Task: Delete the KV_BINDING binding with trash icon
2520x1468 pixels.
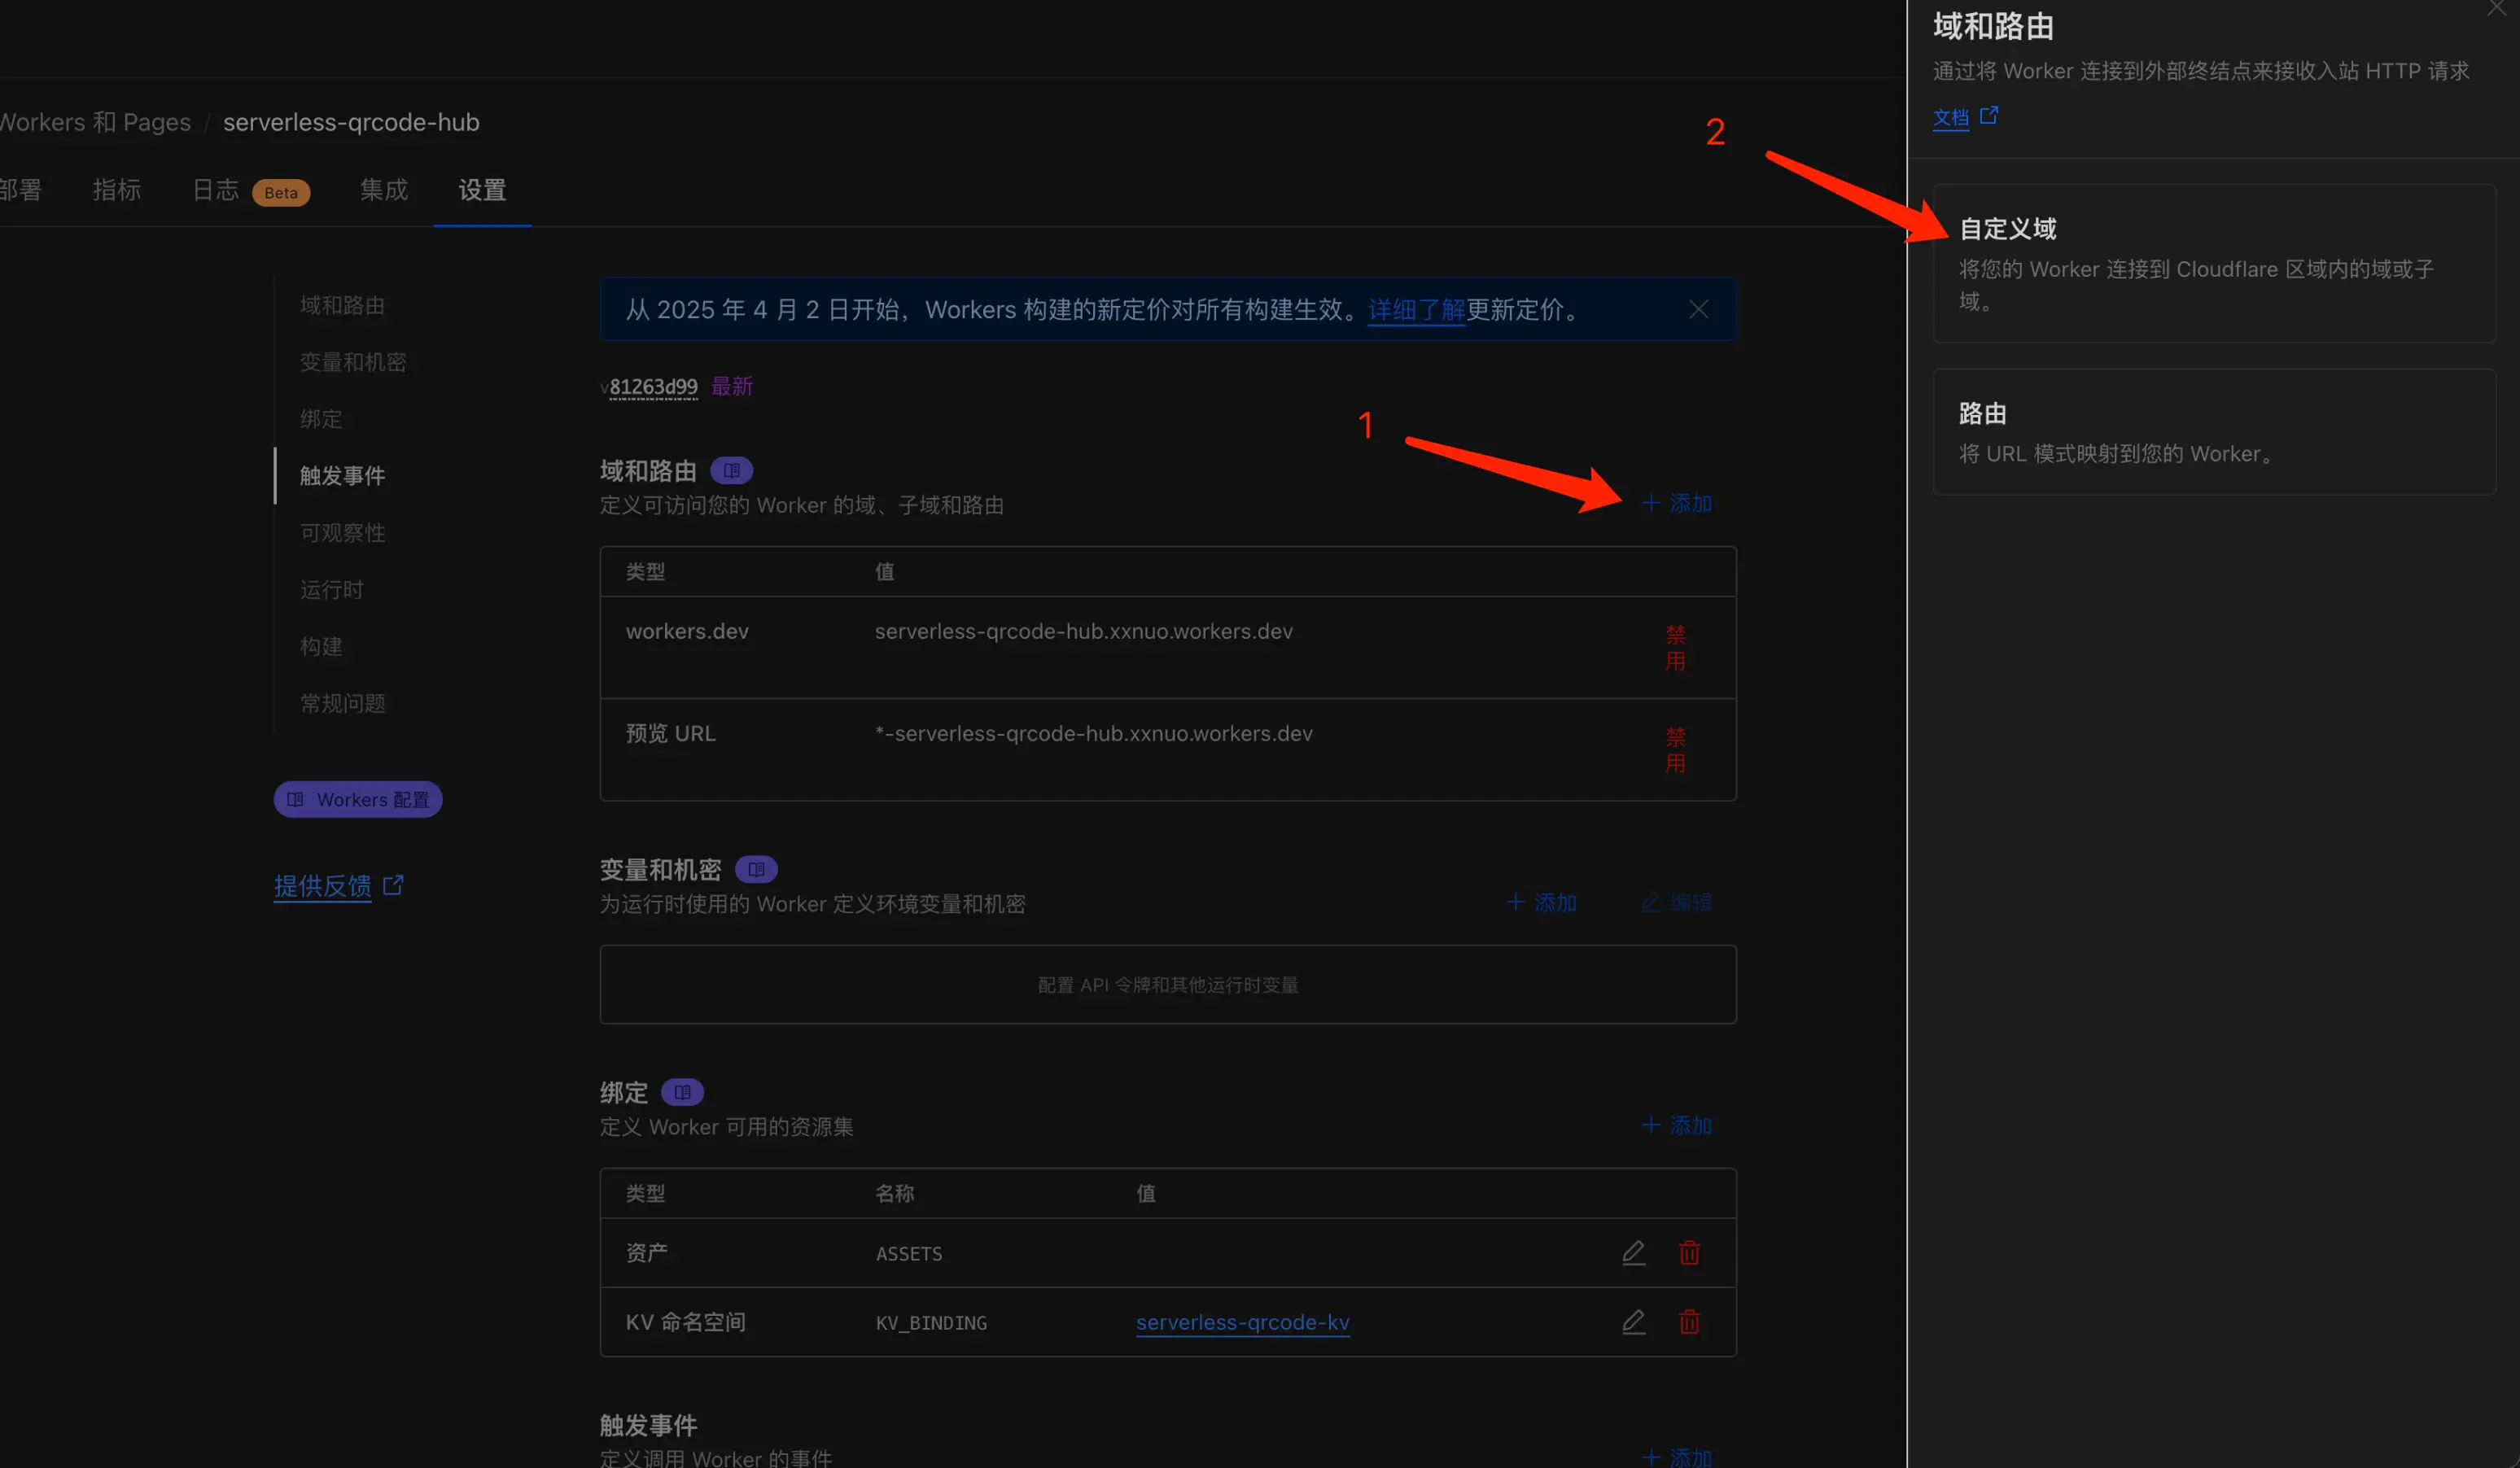Action: click(x=1689, y=1322)
